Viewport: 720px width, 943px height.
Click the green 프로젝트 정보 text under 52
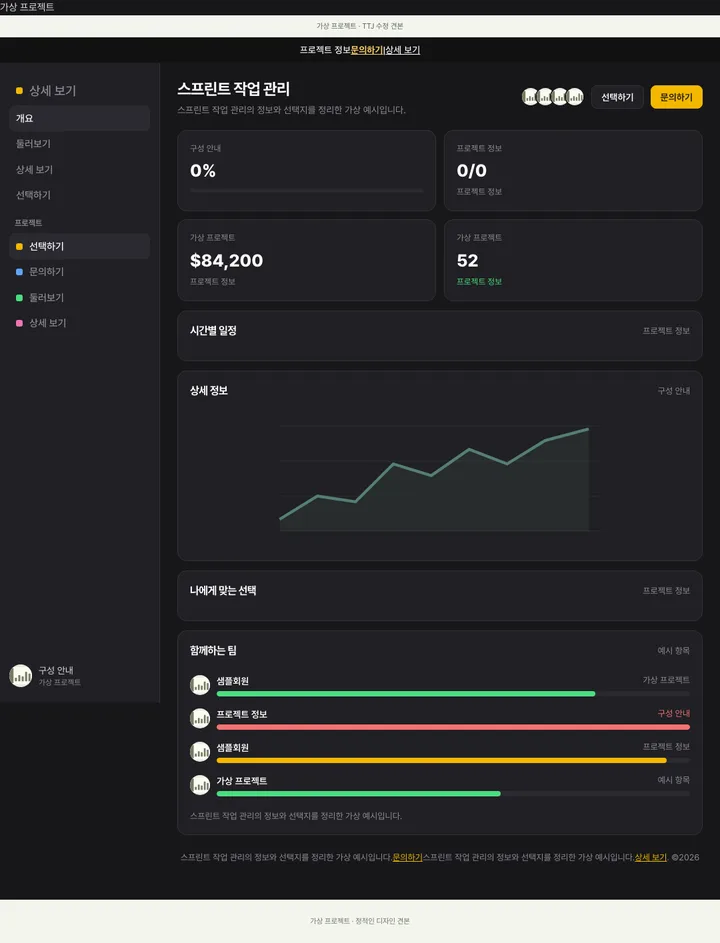pyautogui.click(x=479, y=281)
